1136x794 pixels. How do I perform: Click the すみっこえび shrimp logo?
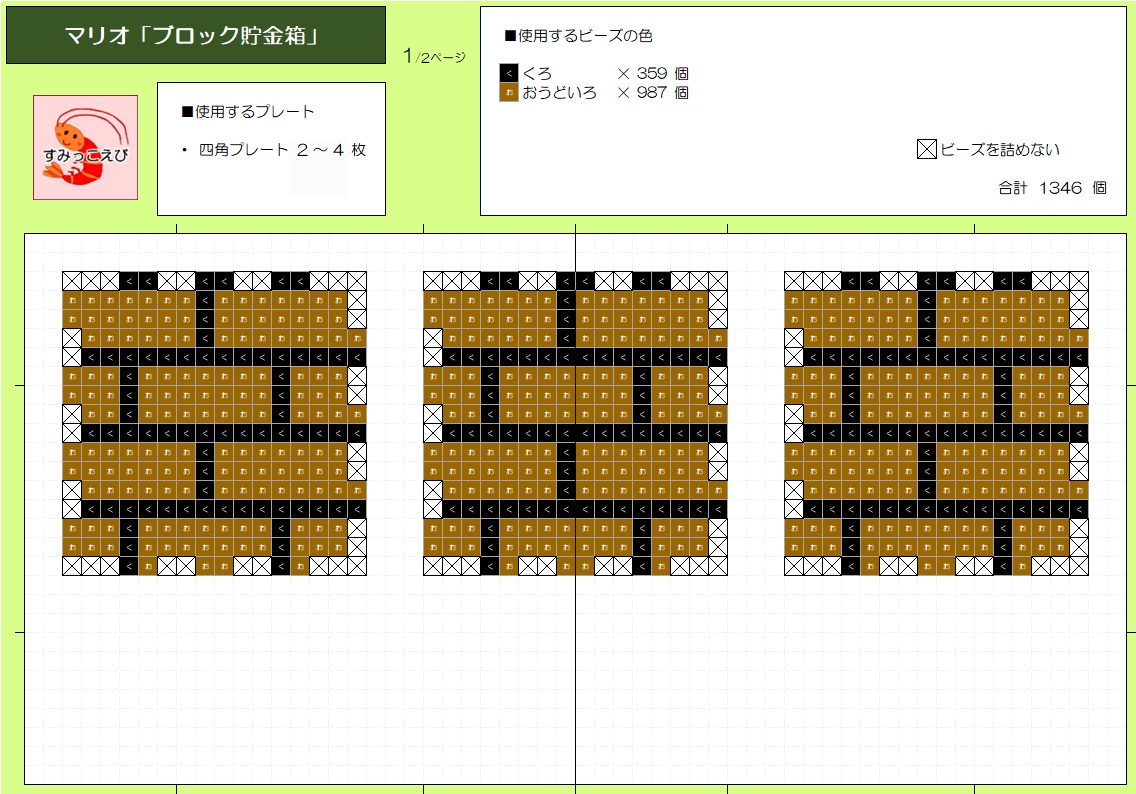(85, 147)
